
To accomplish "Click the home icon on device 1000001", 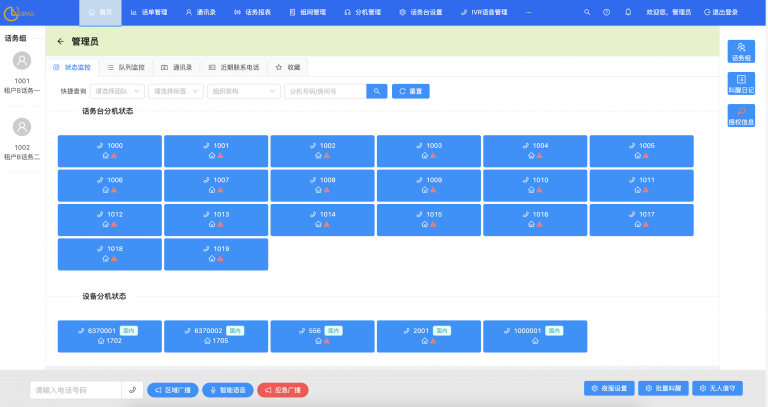I will [535, 340].
